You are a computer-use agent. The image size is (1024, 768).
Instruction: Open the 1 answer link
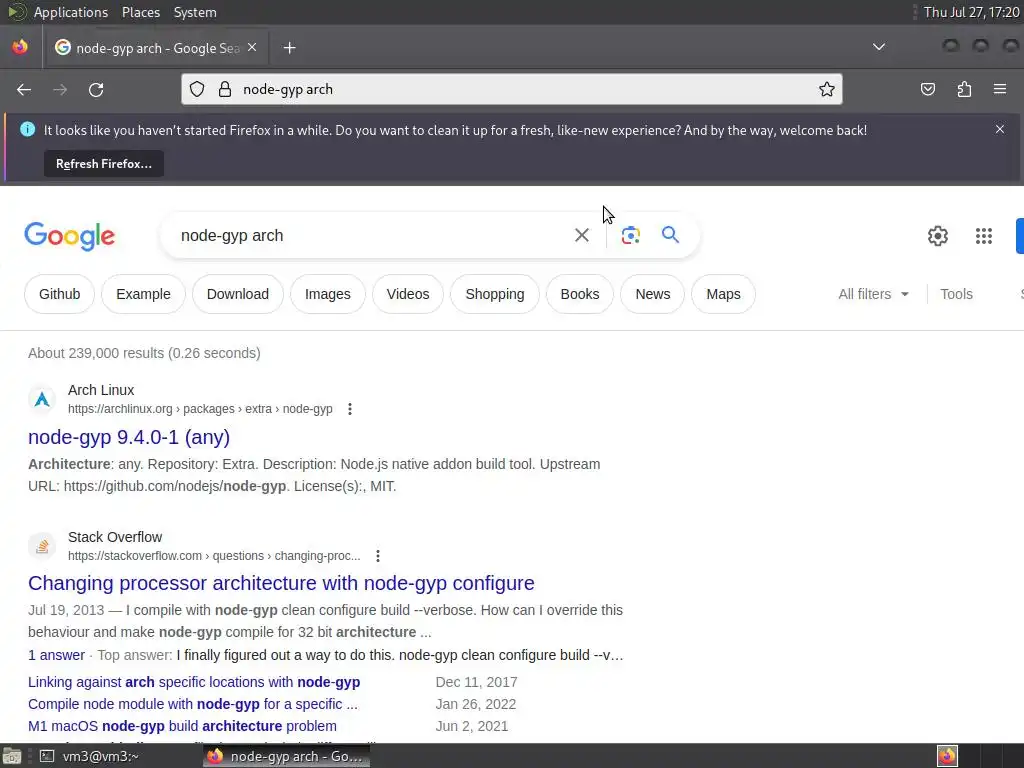[x=56, y=655]
